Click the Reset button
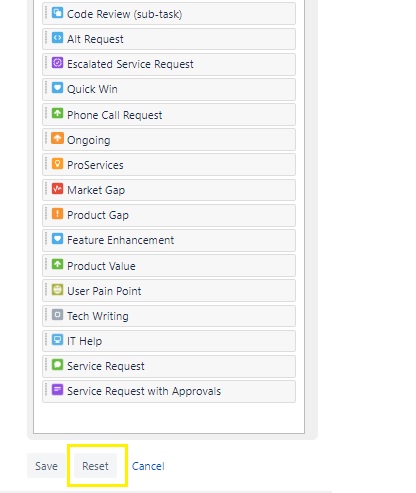This screenshot has height=493, width=416. [x=95, y=466]
